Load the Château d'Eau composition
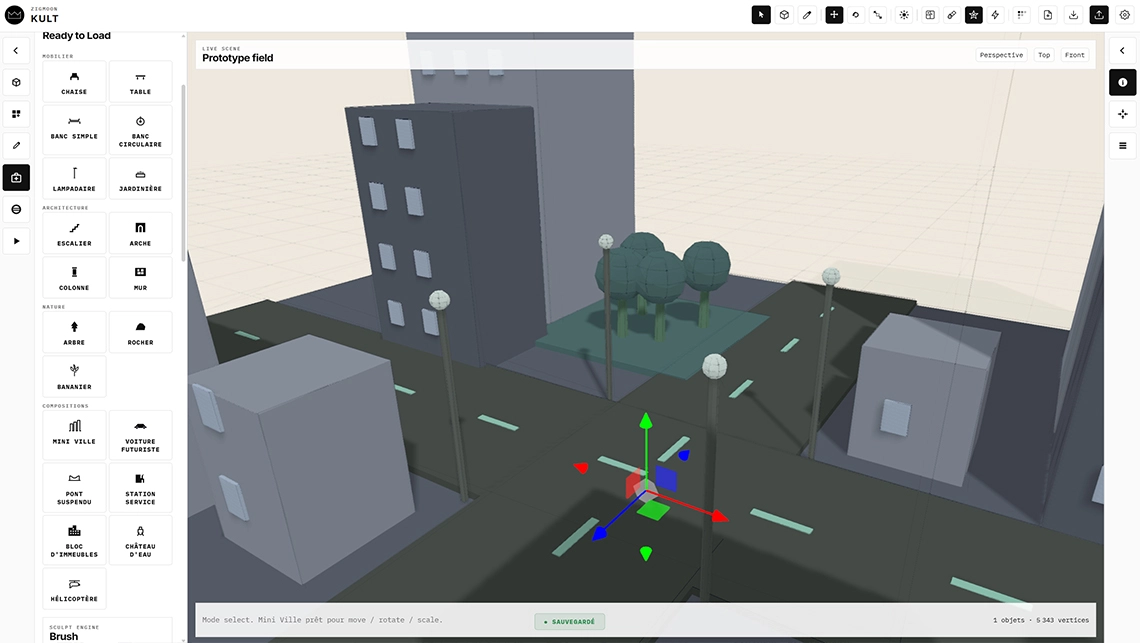Viewport: 1140px width, 643px height. 140,540
